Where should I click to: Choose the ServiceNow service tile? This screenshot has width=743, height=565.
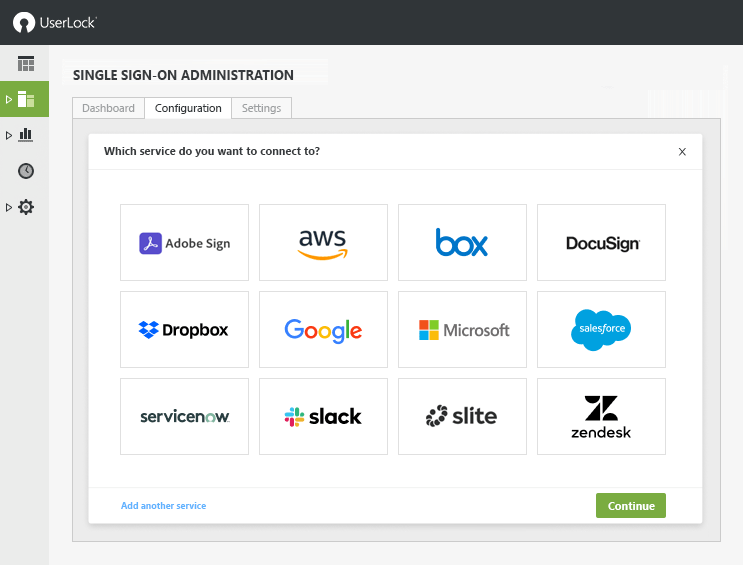(184, 416)
